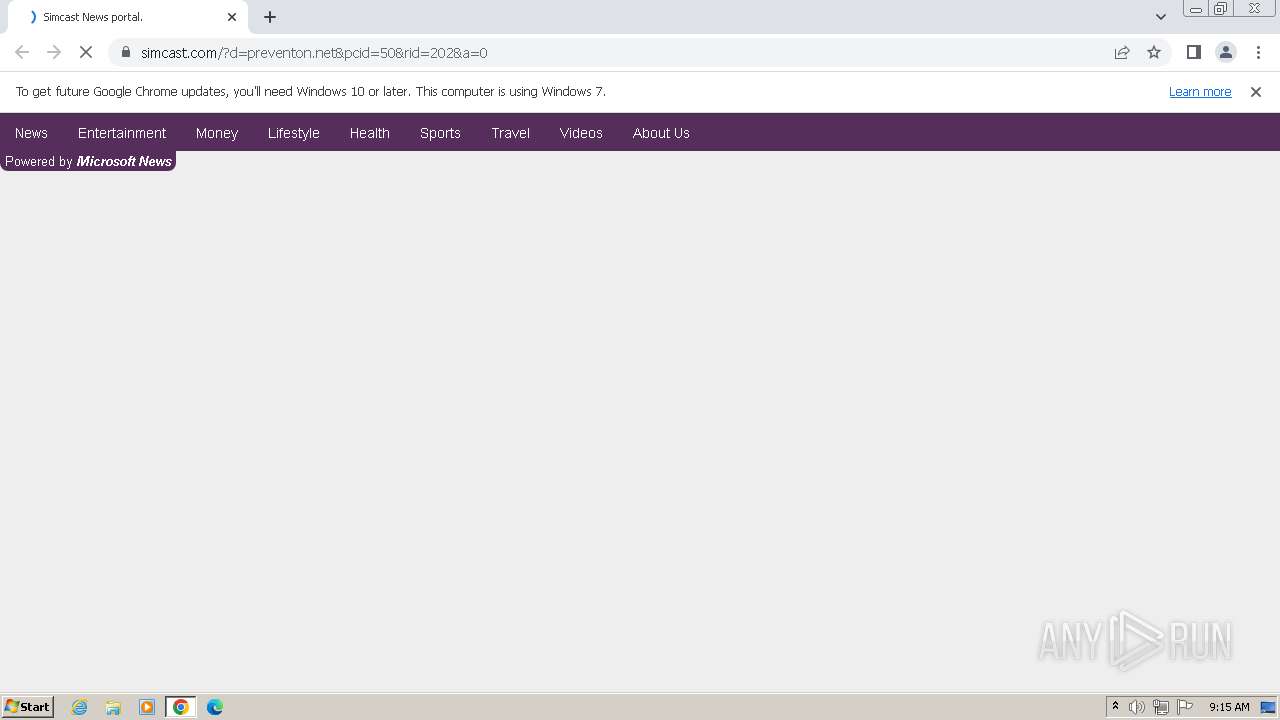The image size is (1280, 720).
Task: Dismiss the Chrome update notice
Action: pyautogui.click(x=1256, y=92)
